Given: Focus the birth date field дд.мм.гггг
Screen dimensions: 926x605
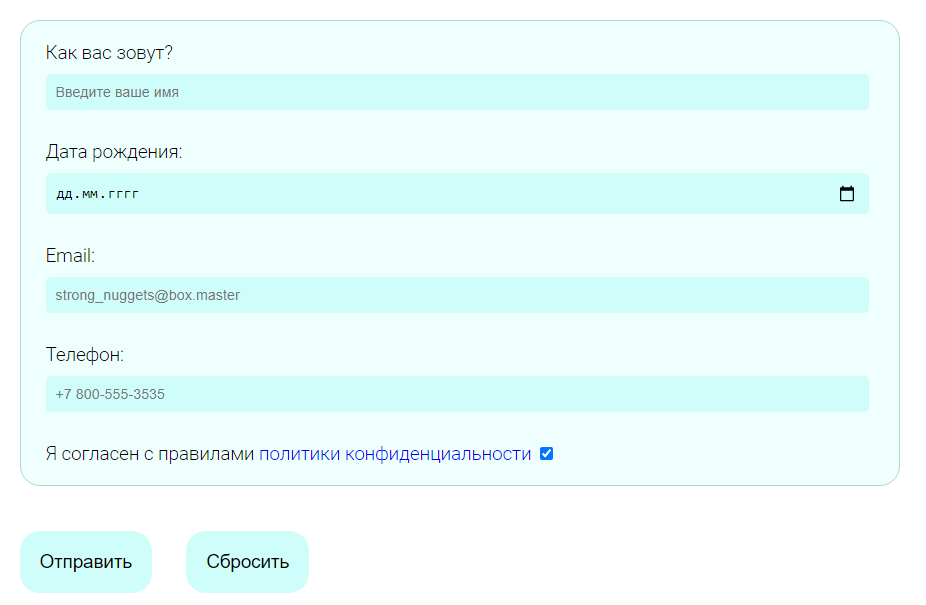Looking at the screenshot, I should tap(457, 194).
